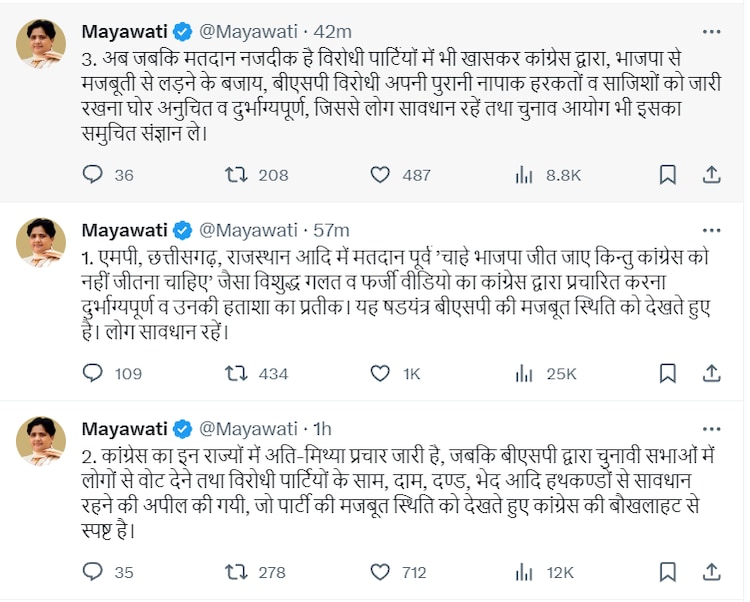Retweet the tweet with 208 retweets
The image size is (750, 602).
236,175
